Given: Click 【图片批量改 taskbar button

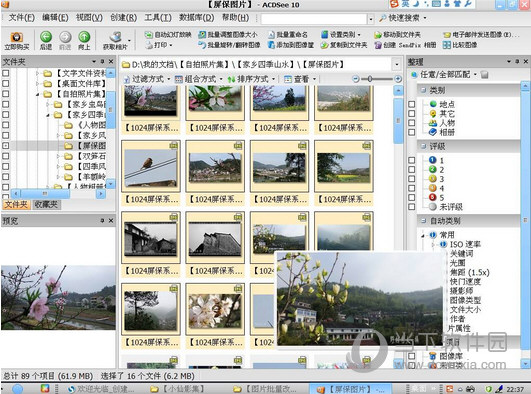Looking at the screenshot, I should point(265,389).
